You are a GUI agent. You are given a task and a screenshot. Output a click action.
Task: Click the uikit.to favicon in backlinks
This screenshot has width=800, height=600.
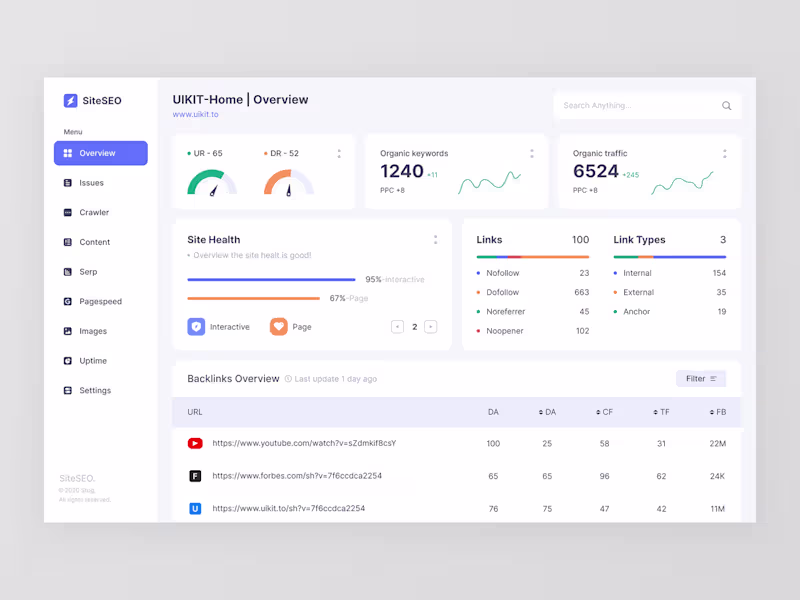(x=195, y=509)
